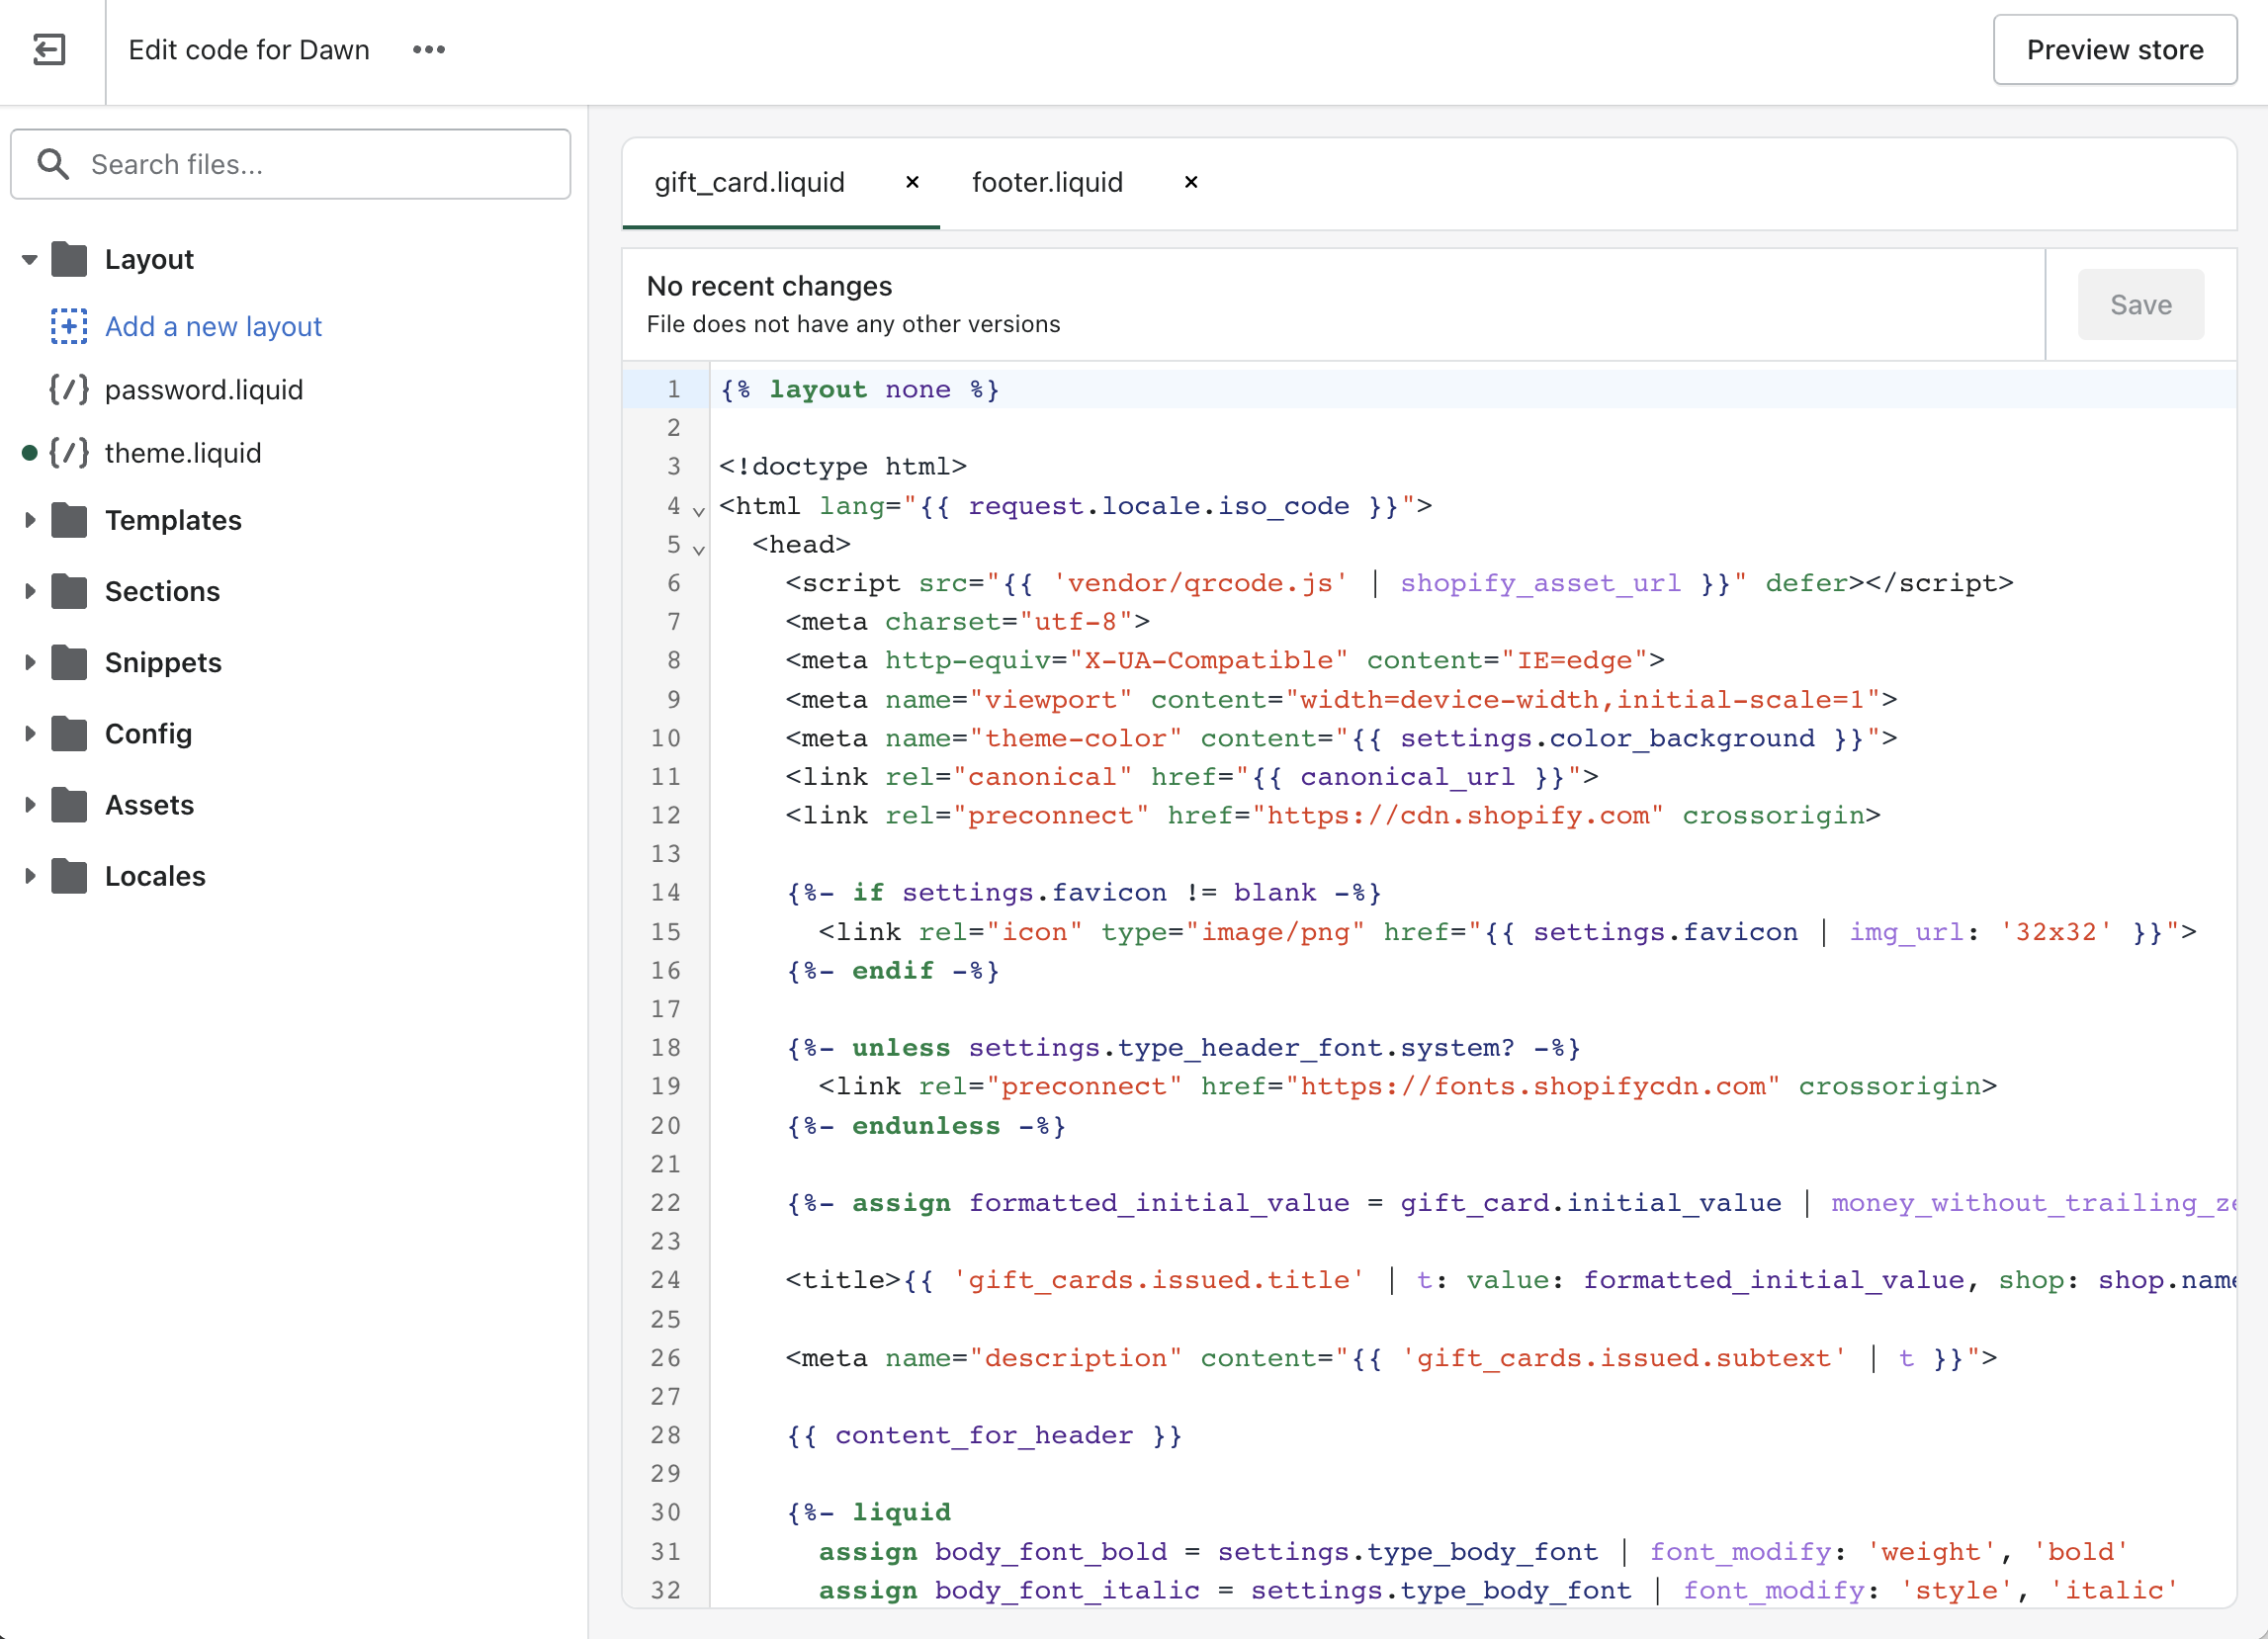Expand the Sections folder tree
The image size is (2268, 1639).
click(x=30, y=590)
